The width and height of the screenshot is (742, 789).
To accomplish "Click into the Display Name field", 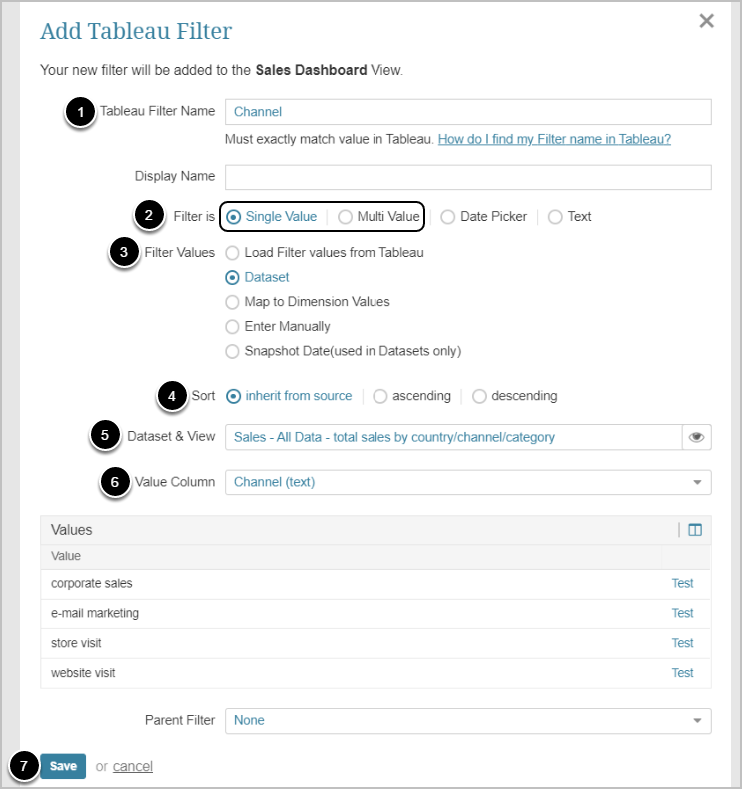I will [467, 177].
